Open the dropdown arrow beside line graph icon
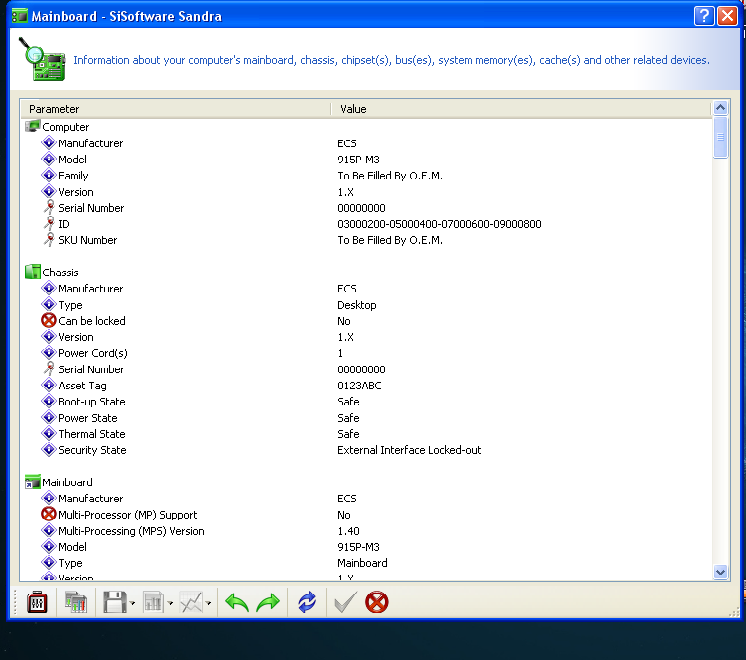Viewport: 746px width, 660px height. (x=208, y=603)
